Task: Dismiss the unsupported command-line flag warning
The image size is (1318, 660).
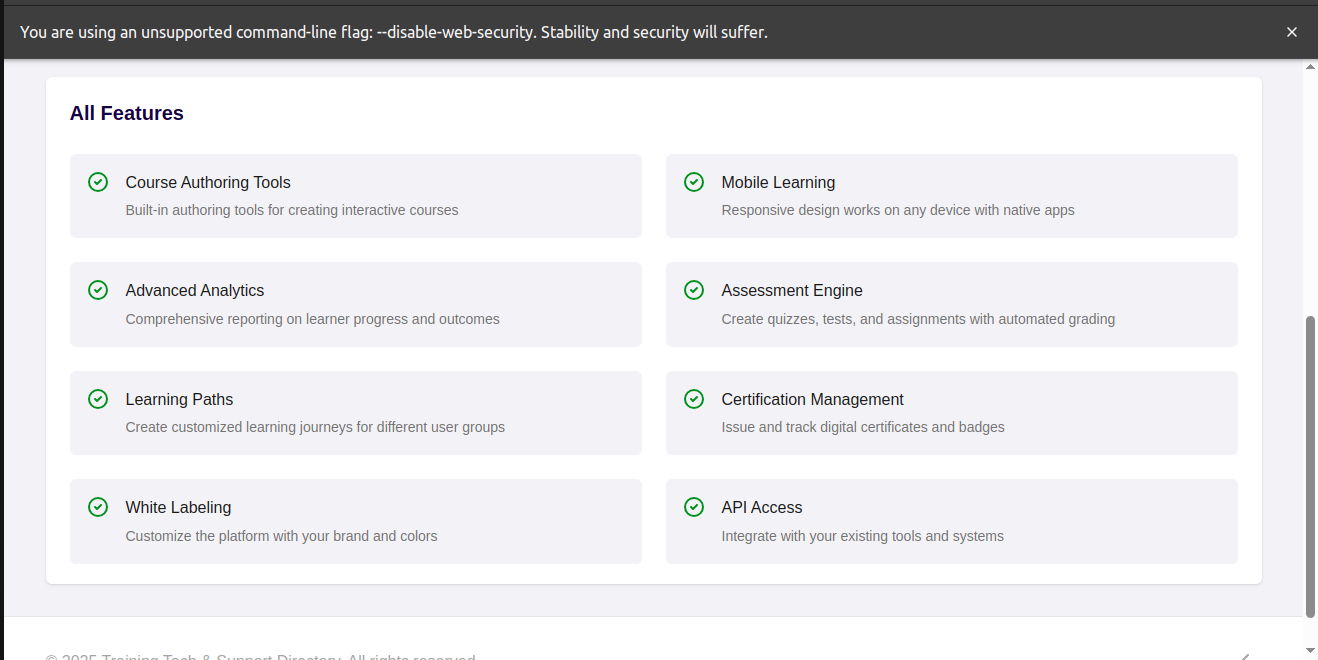Action: coord(1292,32)
